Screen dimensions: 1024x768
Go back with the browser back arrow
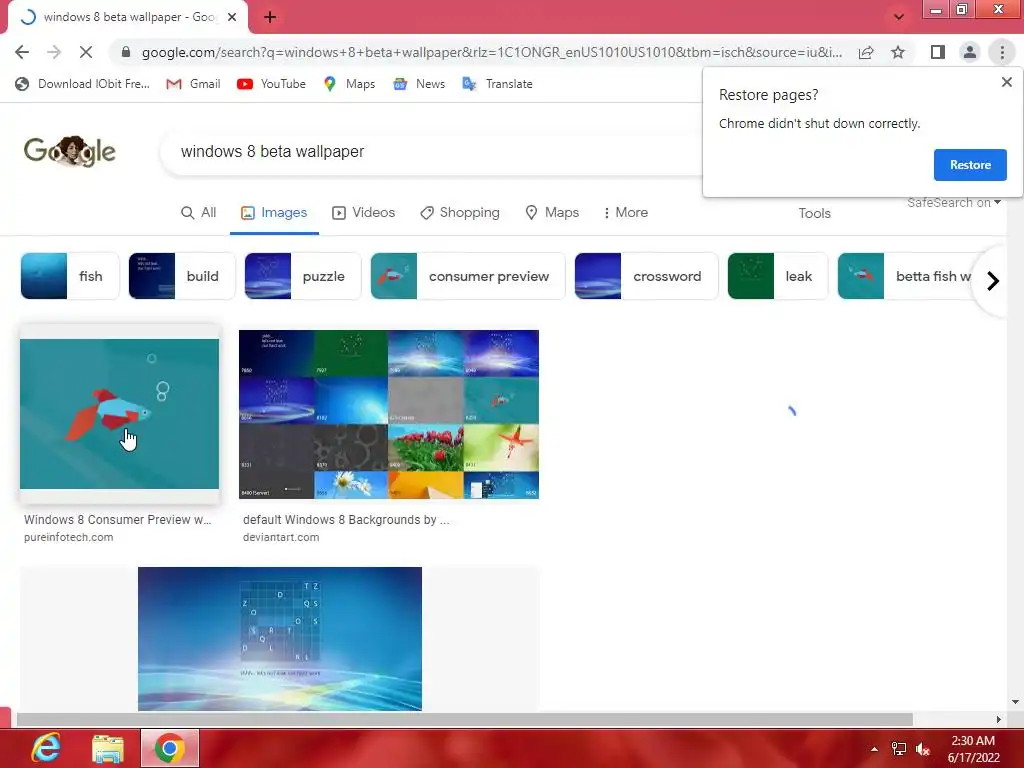(22, 52)
